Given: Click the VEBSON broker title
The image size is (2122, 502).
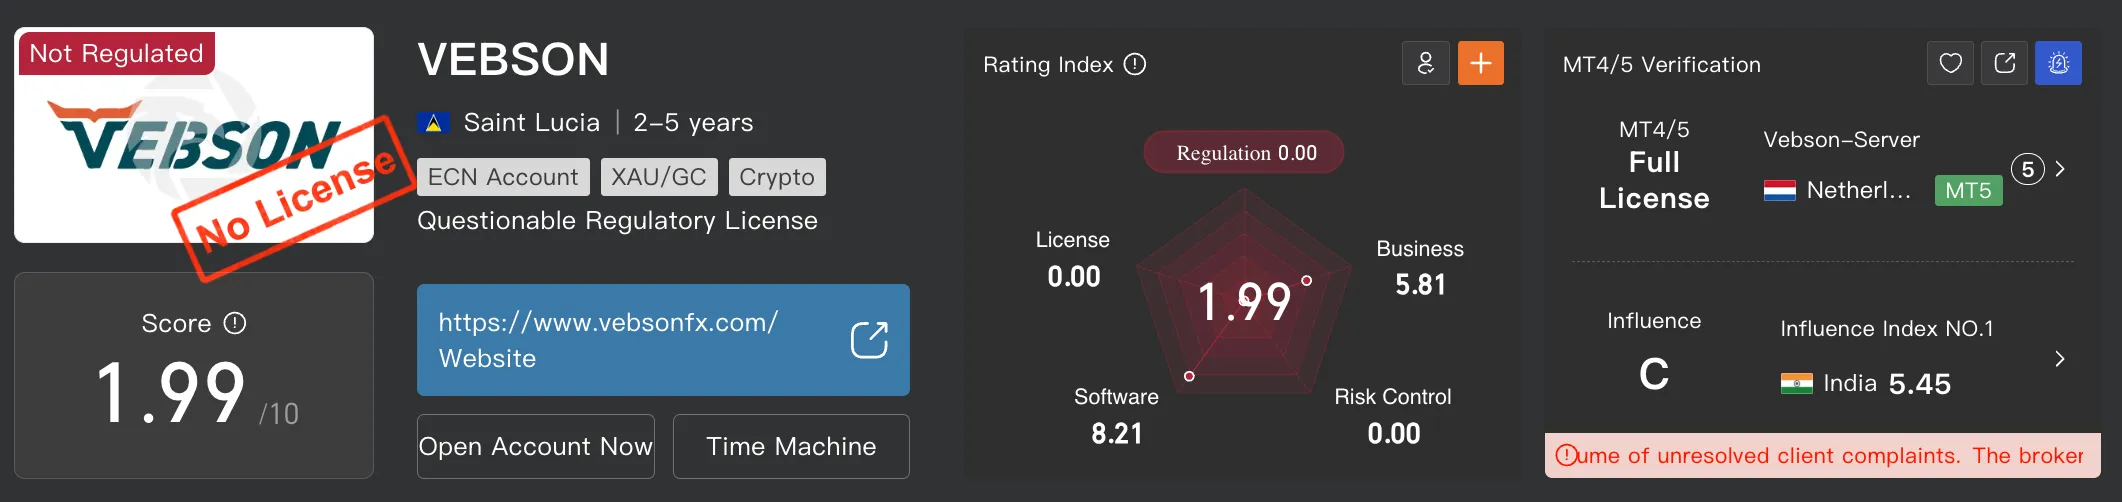Looking at the screenshot, I should [513, 60].
